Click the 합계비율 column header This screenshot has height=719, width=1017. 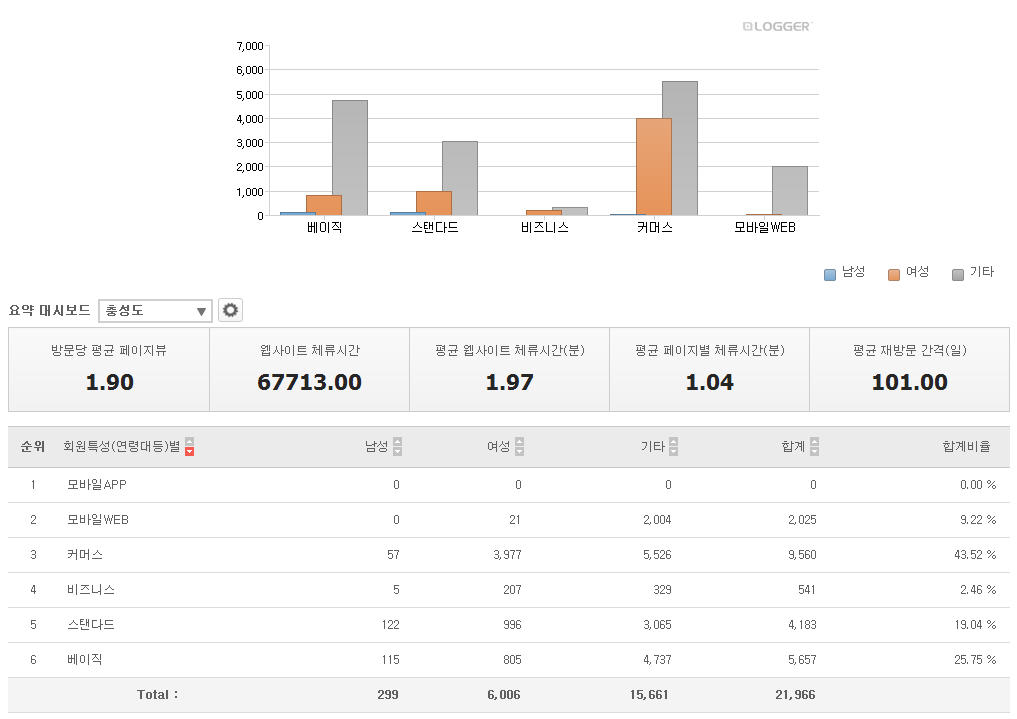(965, 447)
